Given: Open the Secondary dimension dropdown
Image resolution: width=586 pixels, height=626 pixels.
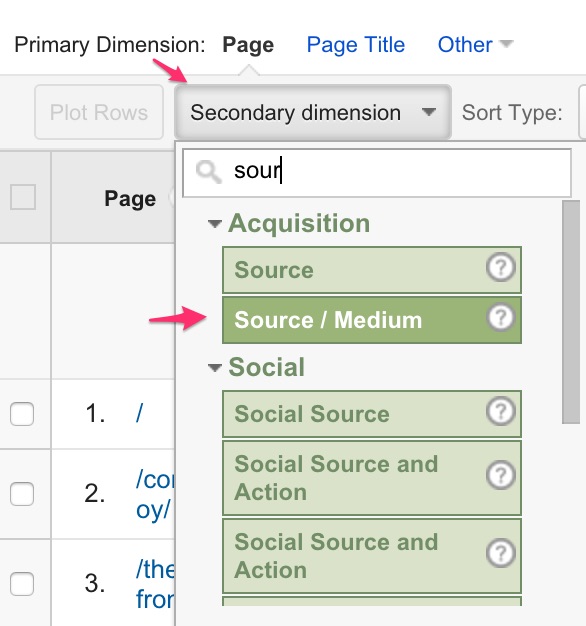Looking at the screenshot, I should tap(313, 112).
